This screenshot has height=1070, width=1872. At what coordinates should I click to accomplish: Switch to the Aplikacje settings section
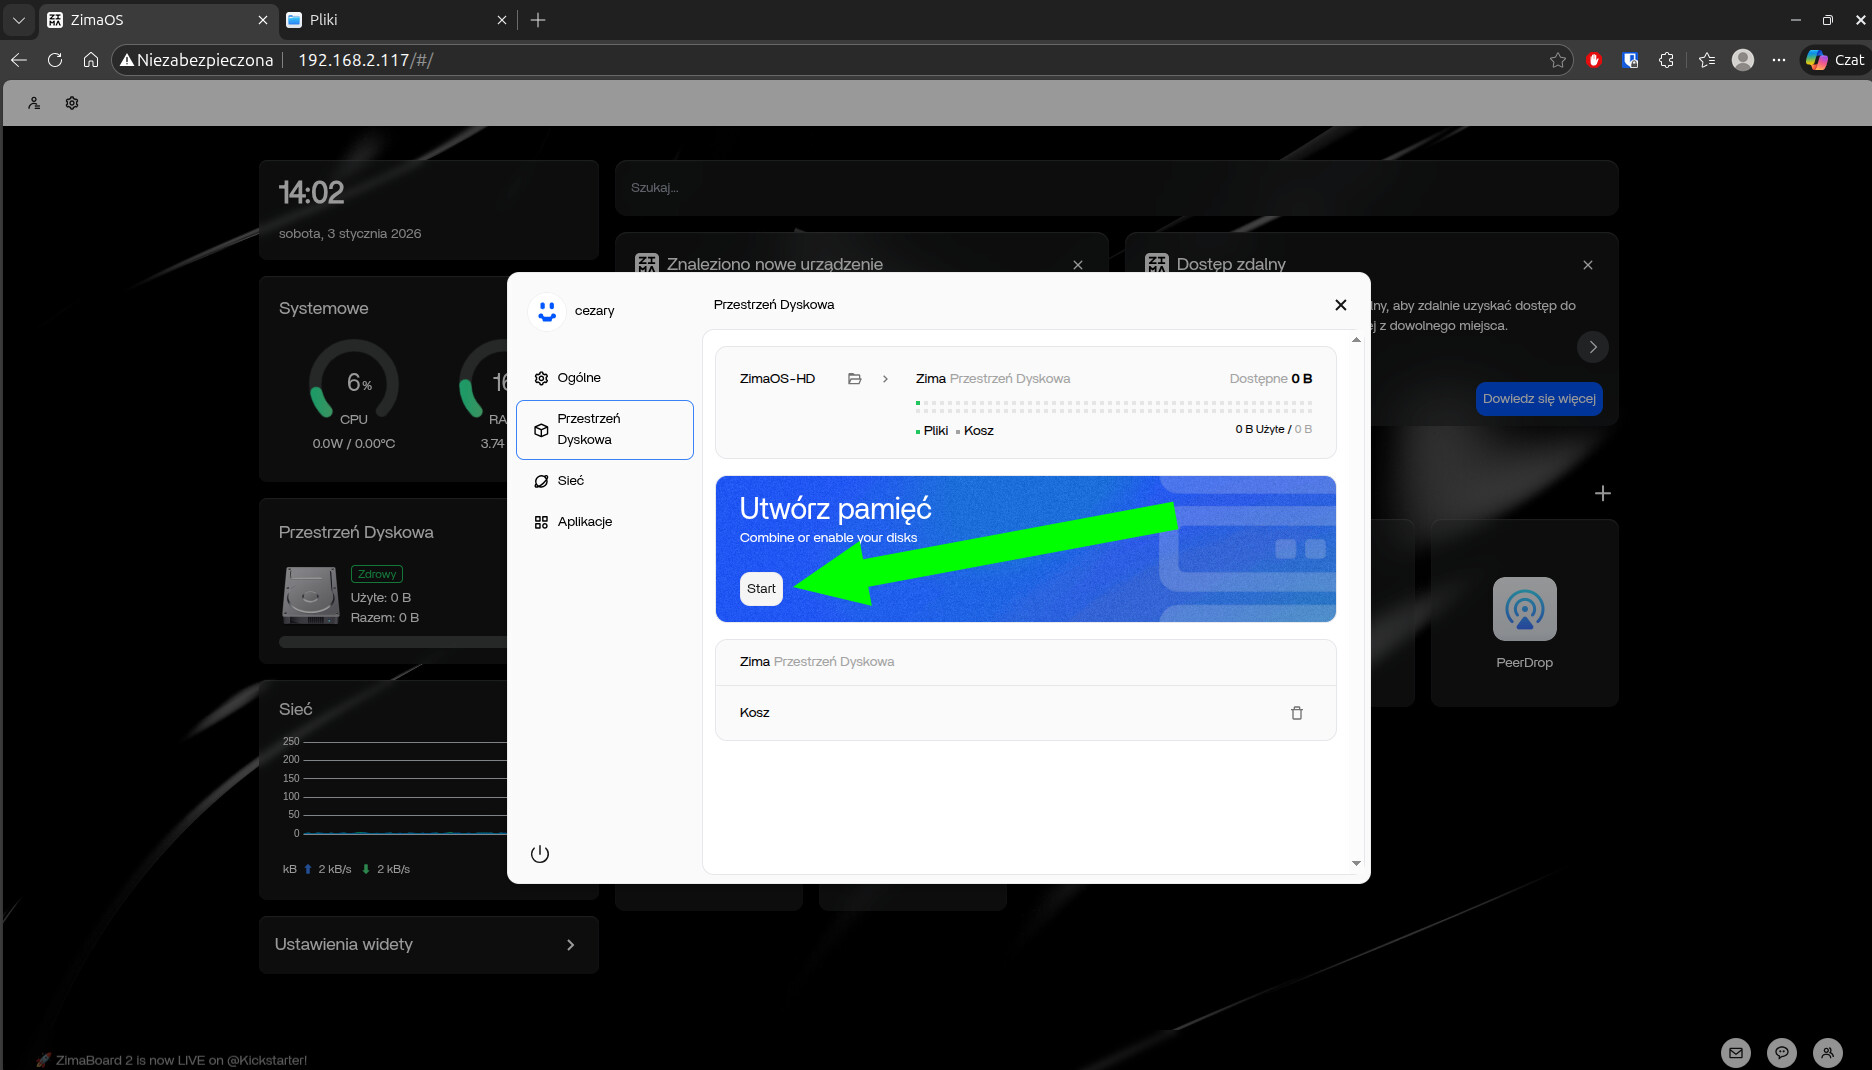pos(584,522)
